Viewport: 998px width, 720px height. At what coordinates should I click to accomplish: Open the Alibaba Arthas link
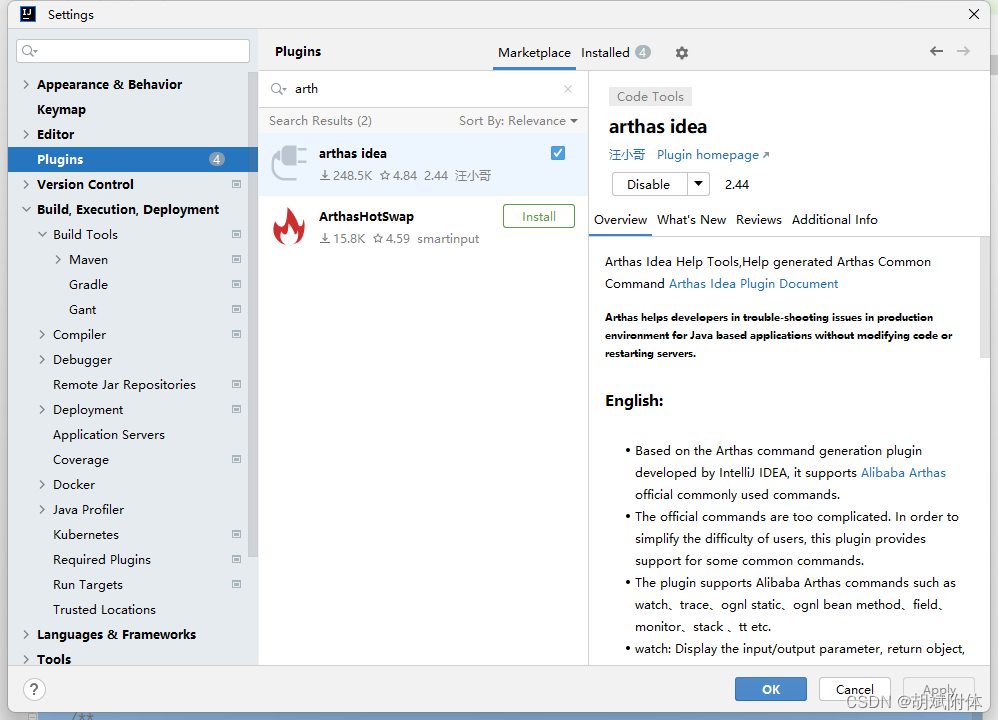(903, 473)
